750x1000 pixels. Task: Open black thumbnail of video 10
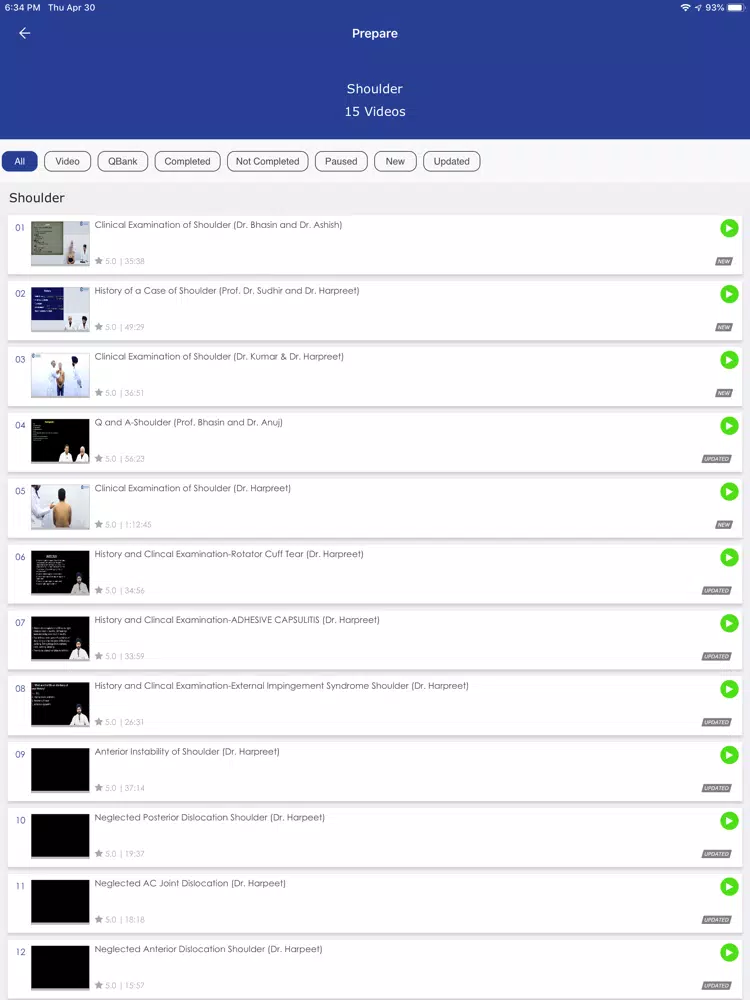[61, 835]
